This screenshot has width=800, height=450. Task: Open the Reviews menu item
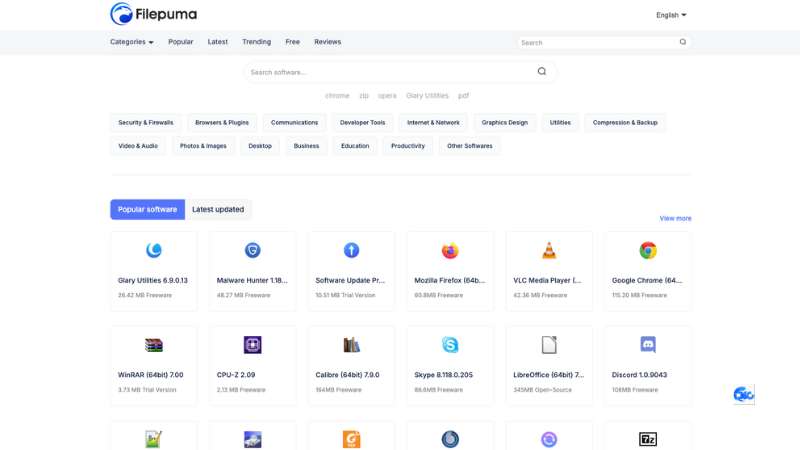pos(328,42)
